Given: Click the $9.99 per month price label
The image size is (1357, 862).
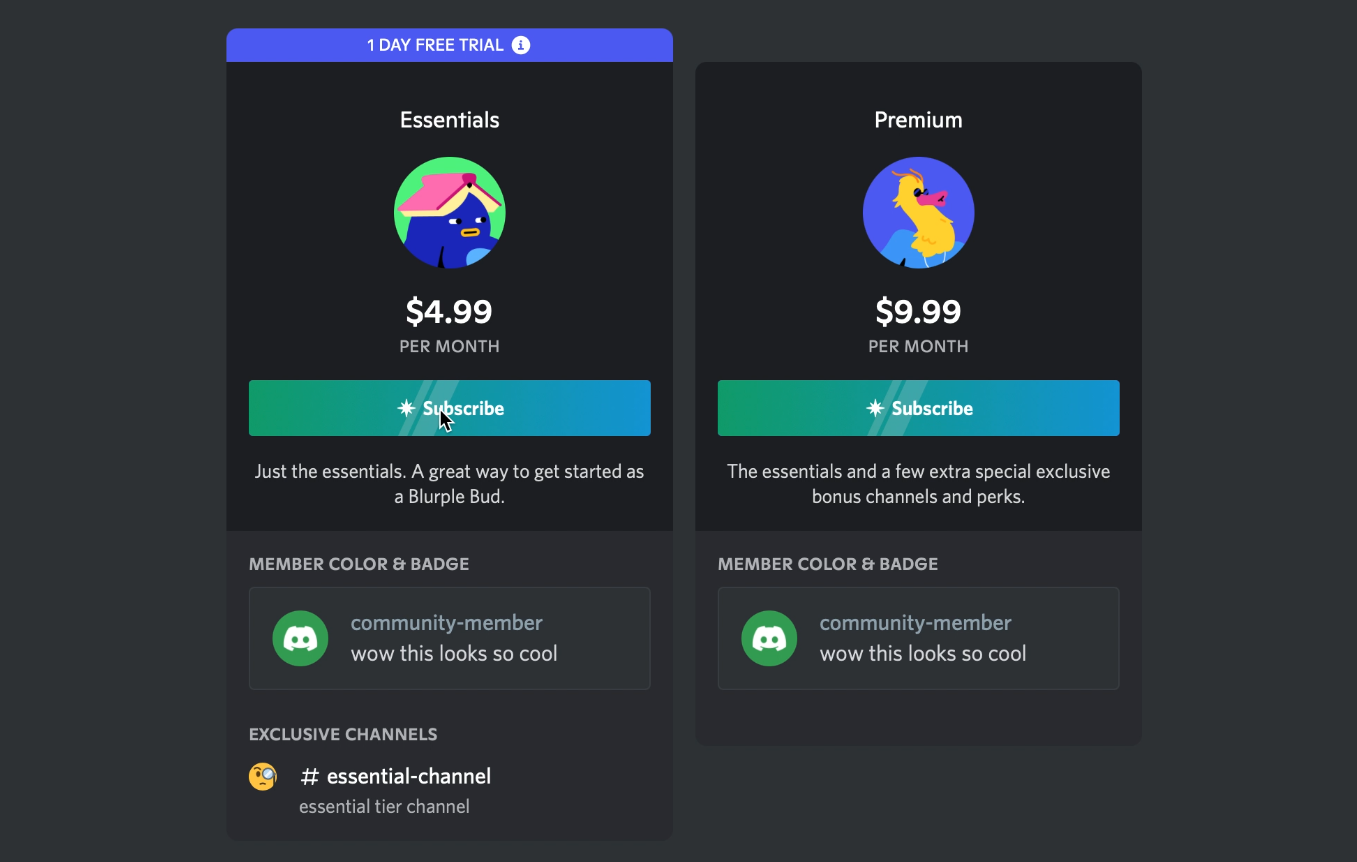Looking at the screenshot, I should (x=917, y=312).
